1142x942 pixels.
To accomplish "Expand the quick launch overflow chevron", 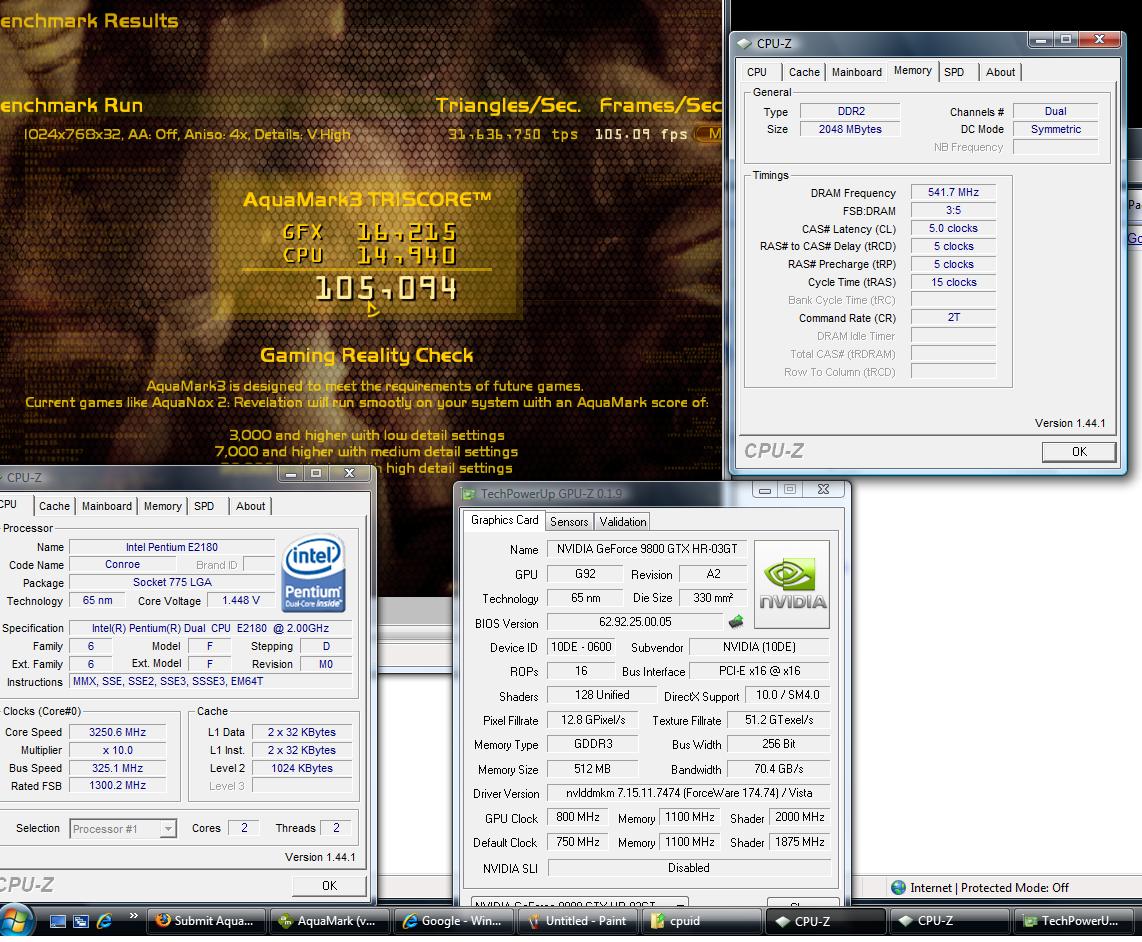I will [x=133, y=915].
